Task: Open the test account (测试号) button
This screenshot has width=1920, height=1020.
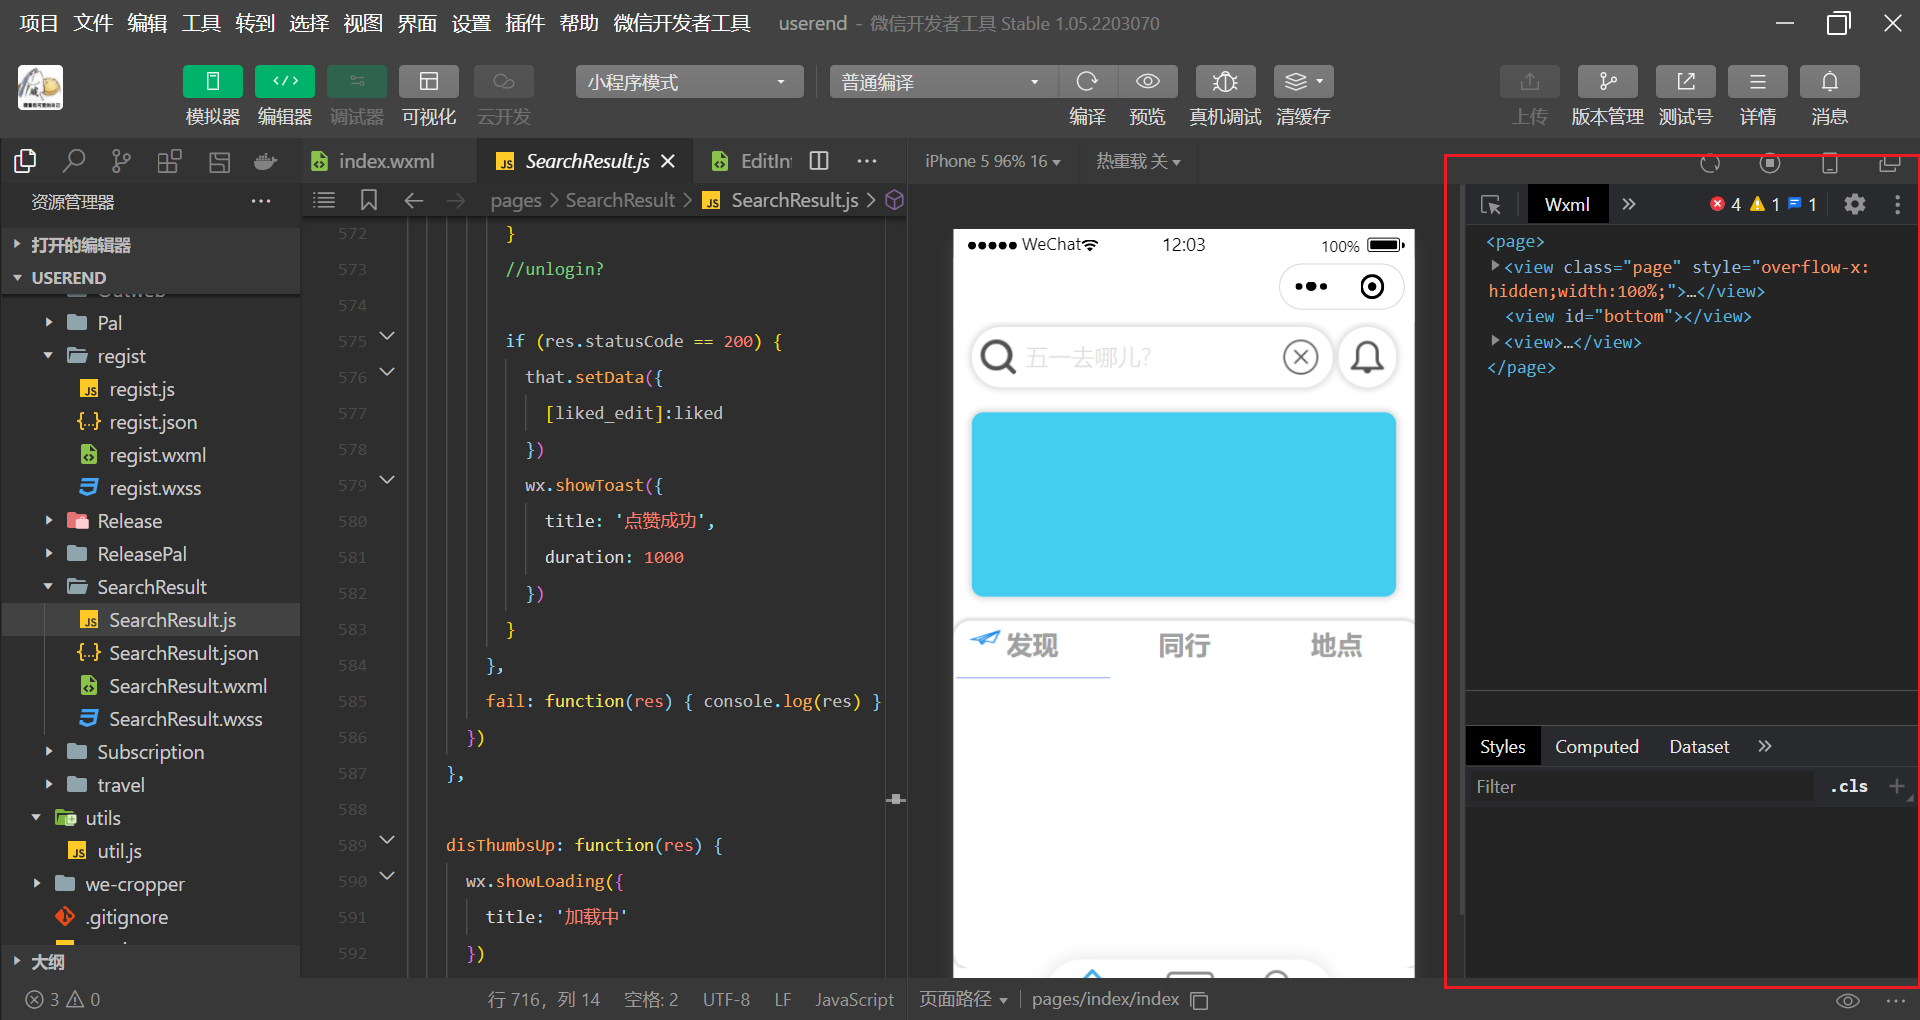Action: coord(1685,82)
